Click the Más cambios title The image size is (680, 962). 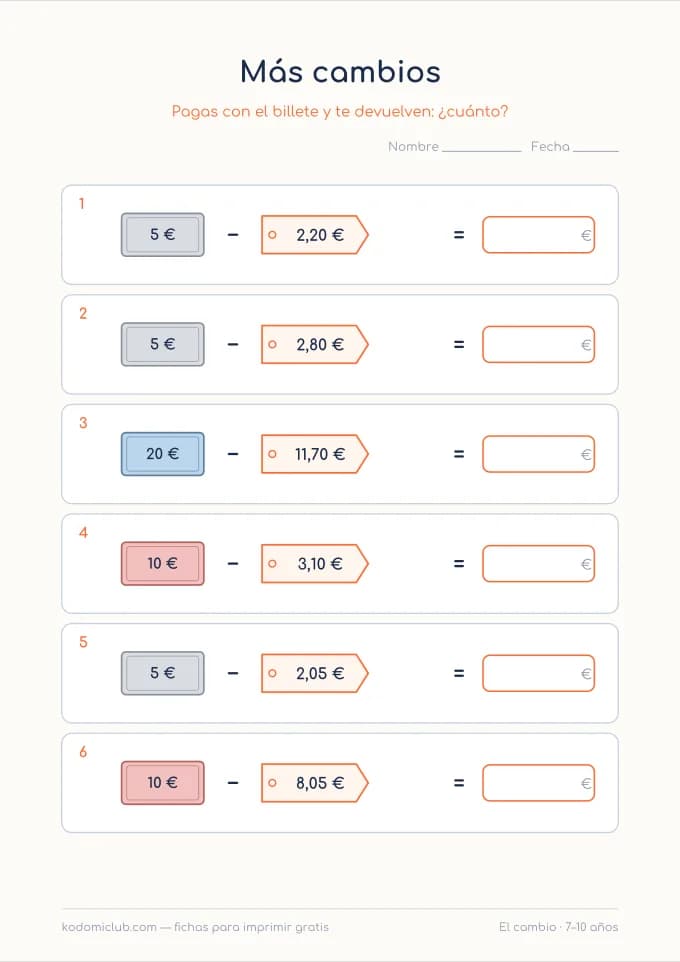[340, 72]
